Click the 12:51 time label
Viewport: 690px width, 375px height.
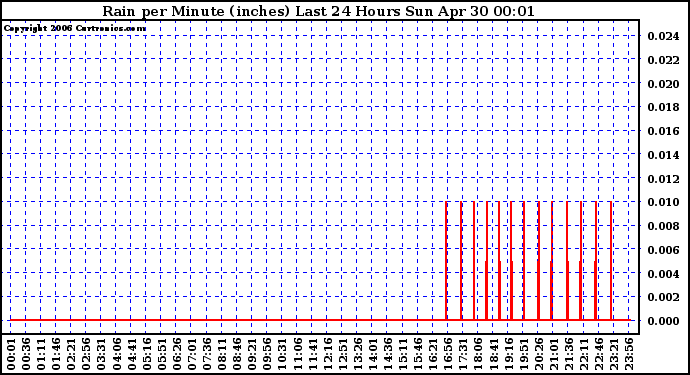[343, 354]
